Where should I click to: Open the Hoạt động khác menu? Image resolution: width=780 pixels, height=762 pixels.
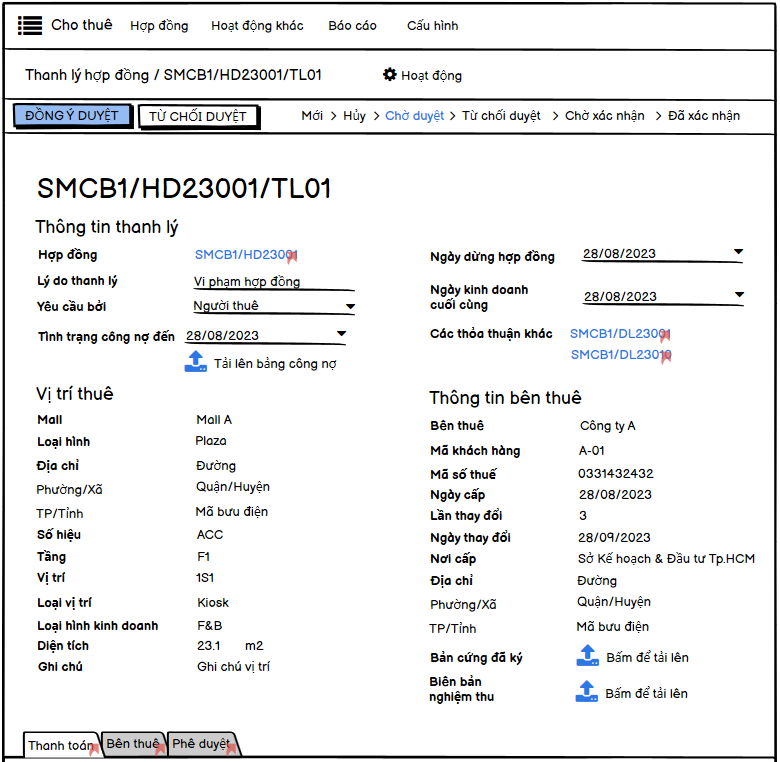[x=257, y=26]
